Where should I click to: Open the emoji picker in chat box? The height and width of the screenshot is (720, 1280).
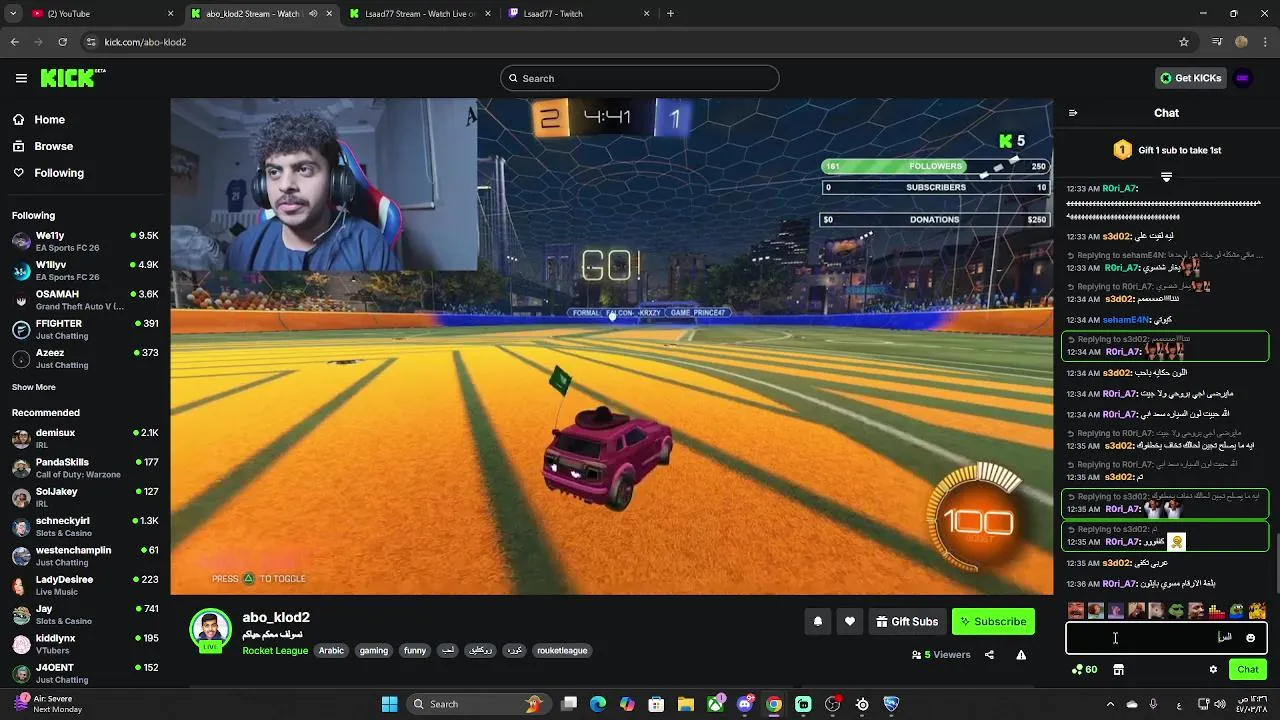click(x=1250, y=638)
